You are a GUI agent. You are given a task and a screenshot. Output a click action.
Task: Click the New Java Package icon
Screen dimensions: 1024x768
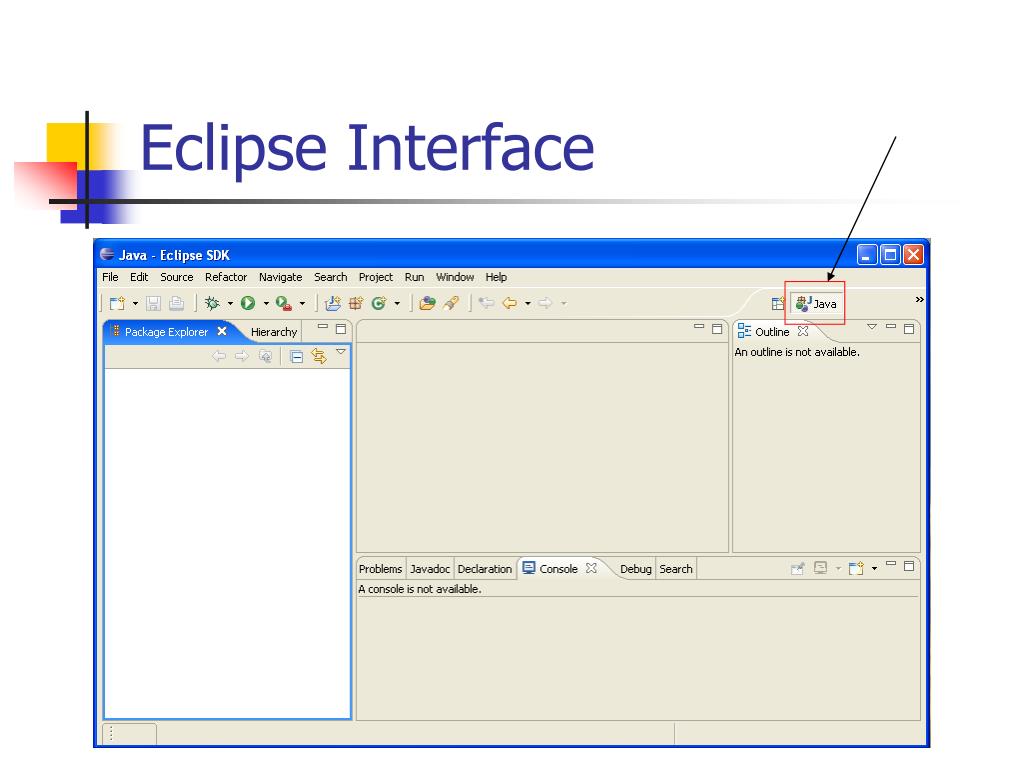coord(356,303)
